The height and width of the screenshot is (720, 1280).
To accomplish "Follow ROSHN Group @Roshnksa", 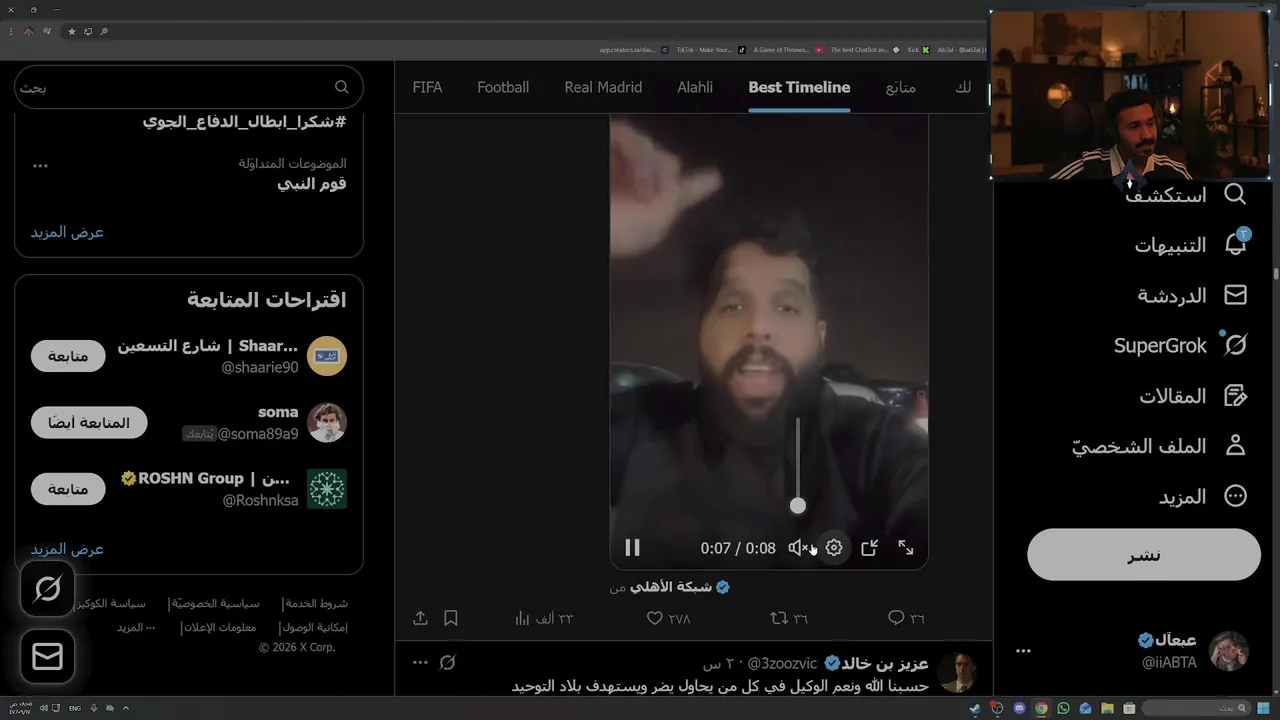I will pyautogui.click(x=68, y=489).
